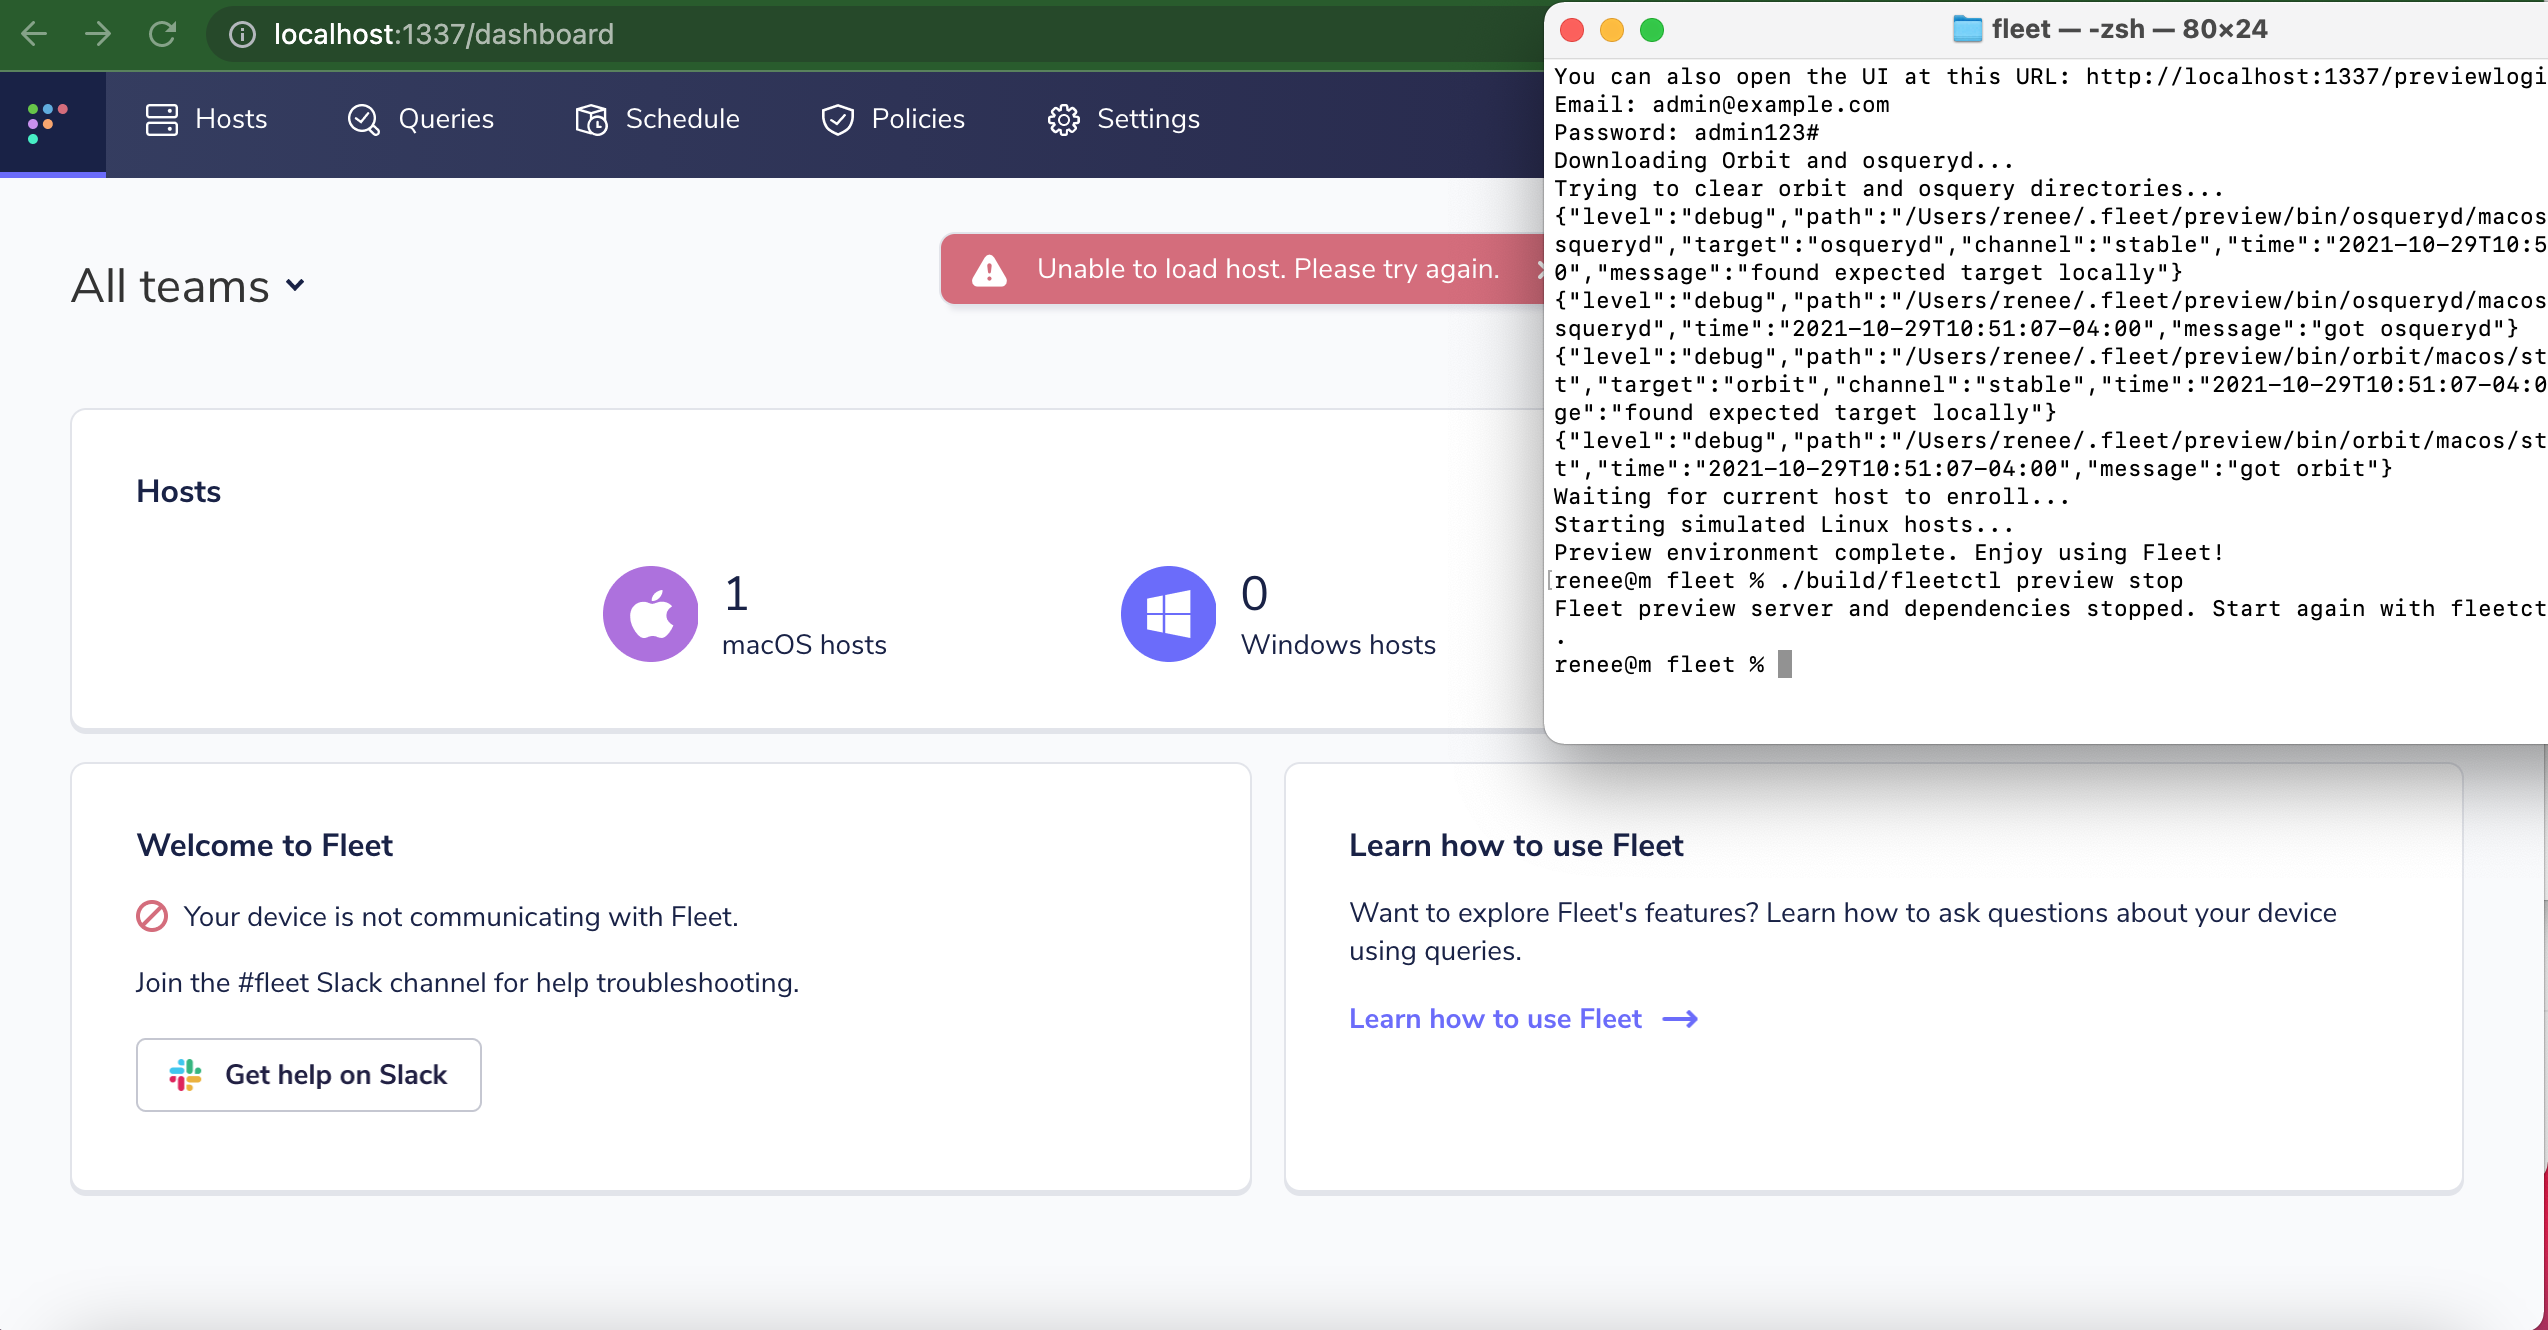
Task: Click "Welcome to Fleet" heading
Action: click(x=265, y=845)
